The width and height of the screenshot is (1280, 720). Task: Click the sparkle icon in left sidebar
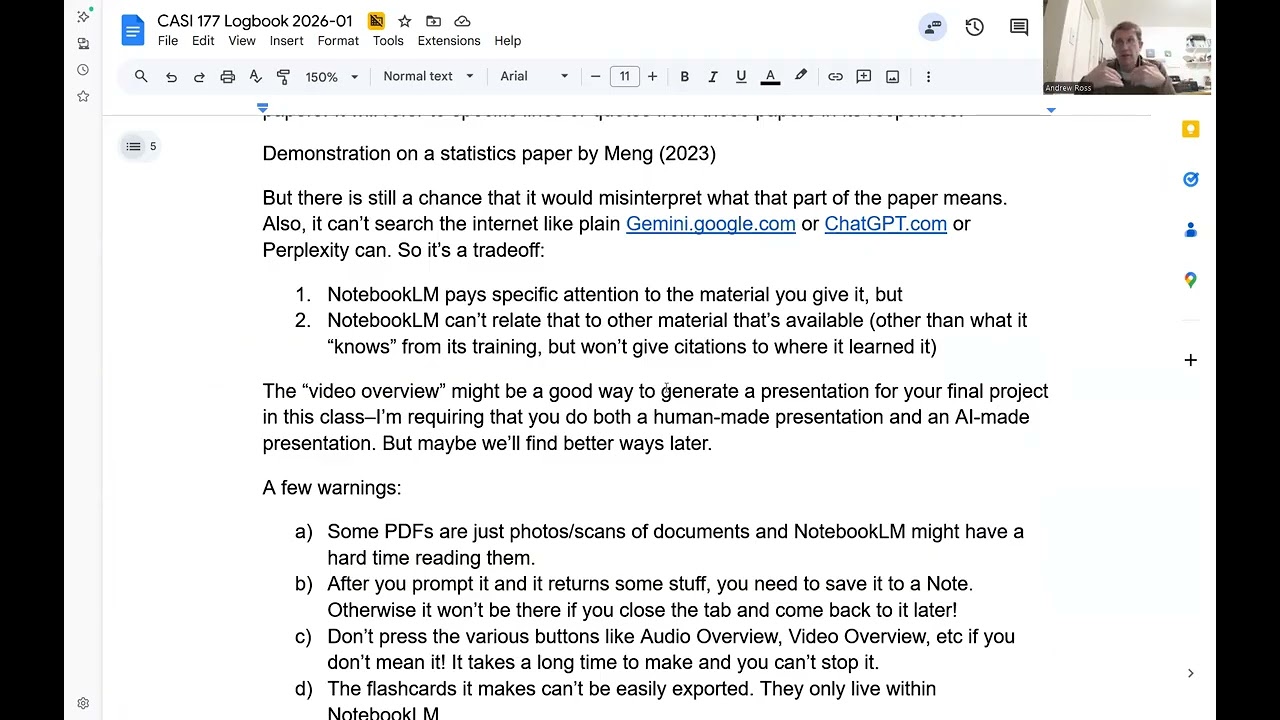(x=83, y=17)
